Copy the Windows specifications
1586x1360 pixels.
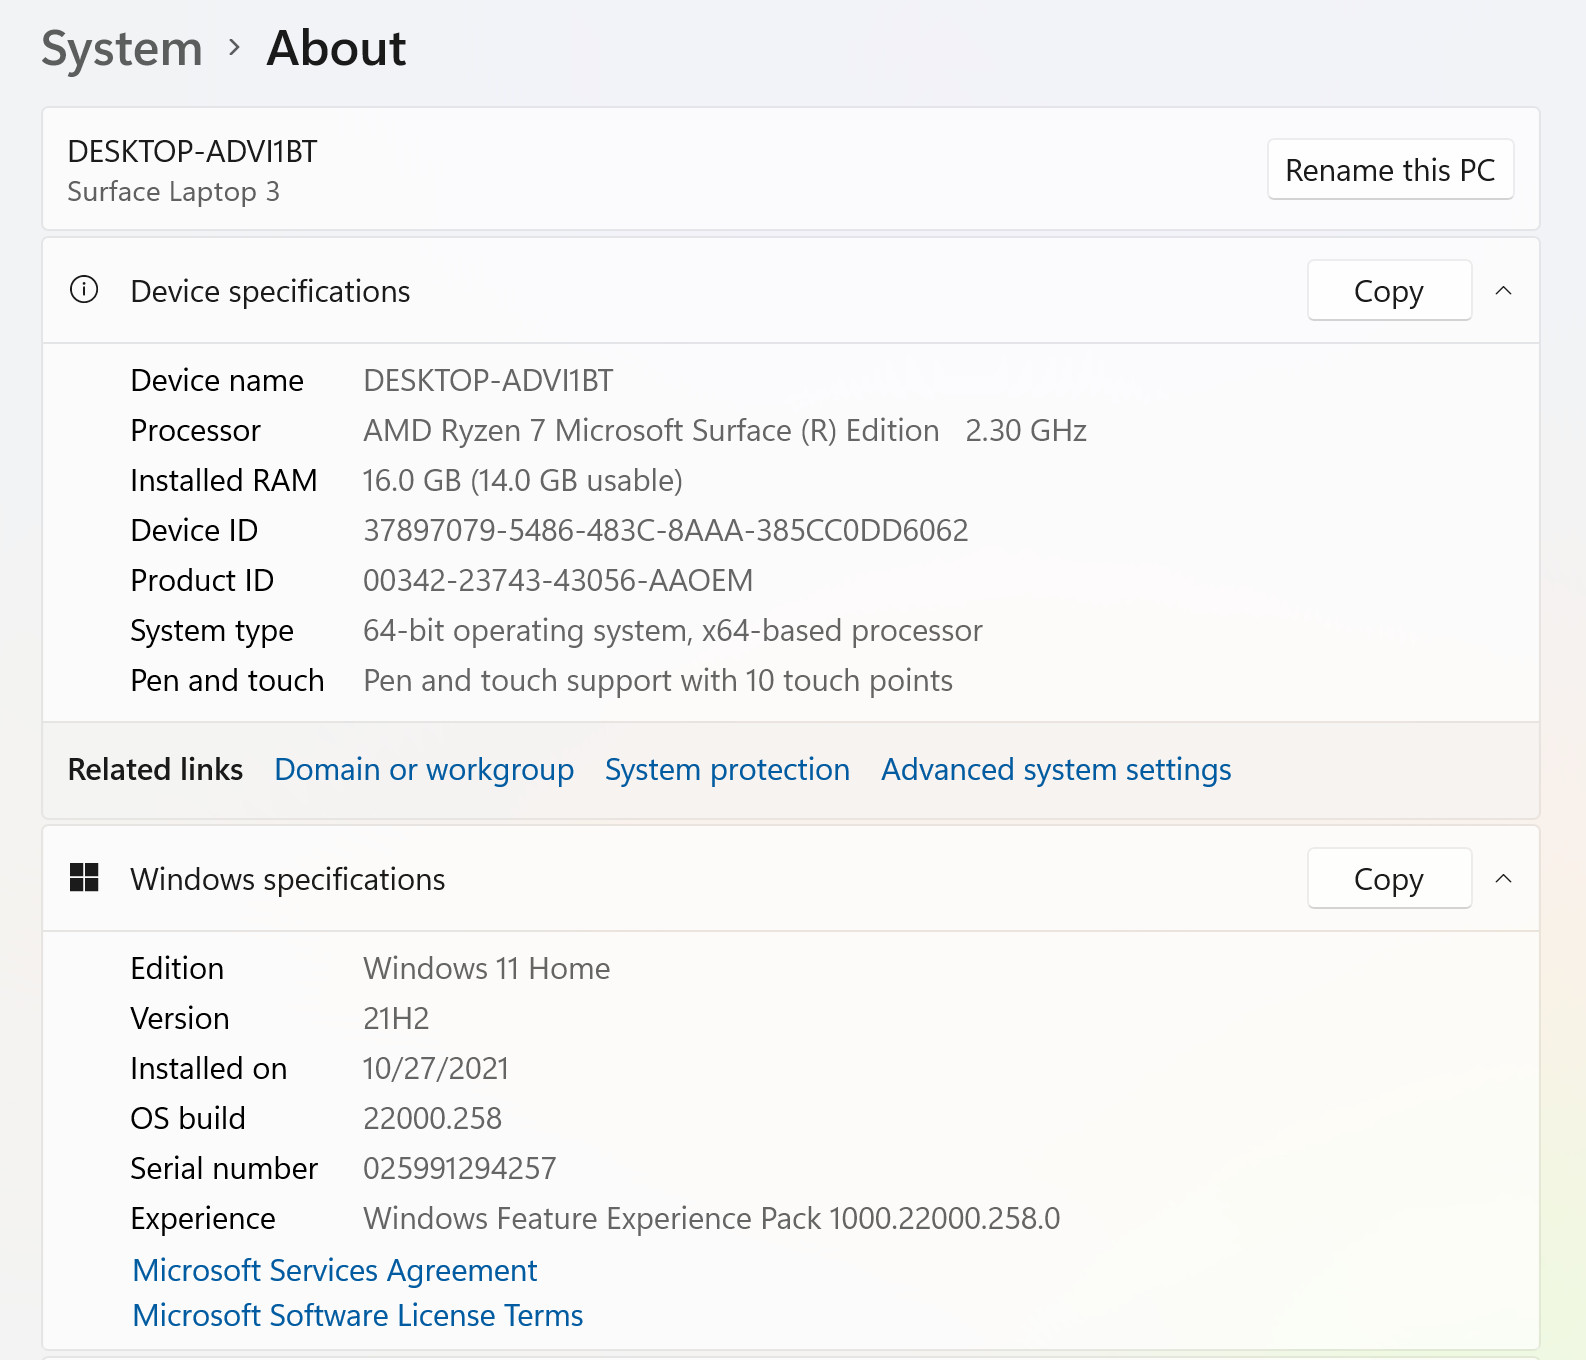[x=1389, y=879]
